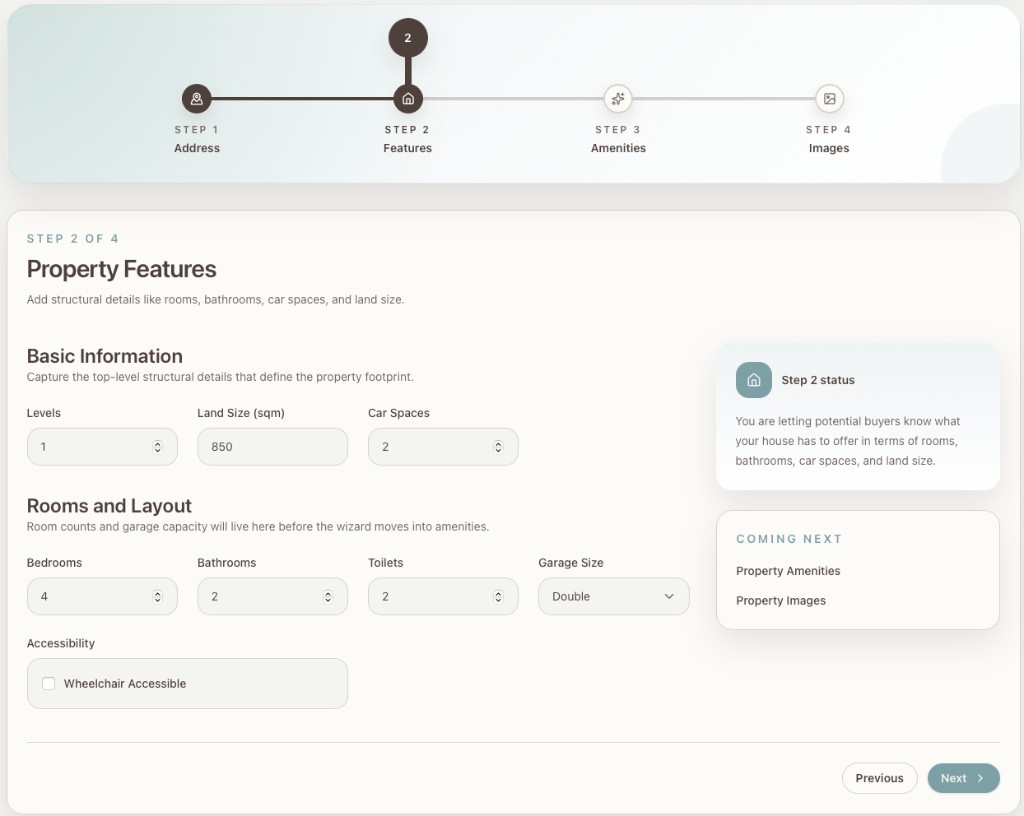Click the Property Features heading
1024x816 pixels.
(x=121, y=269)
